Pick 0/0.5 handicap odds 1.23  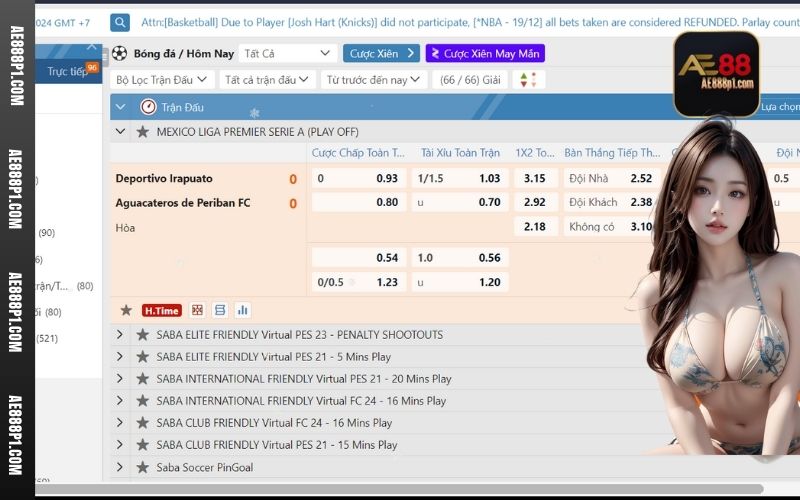point(359,282)
